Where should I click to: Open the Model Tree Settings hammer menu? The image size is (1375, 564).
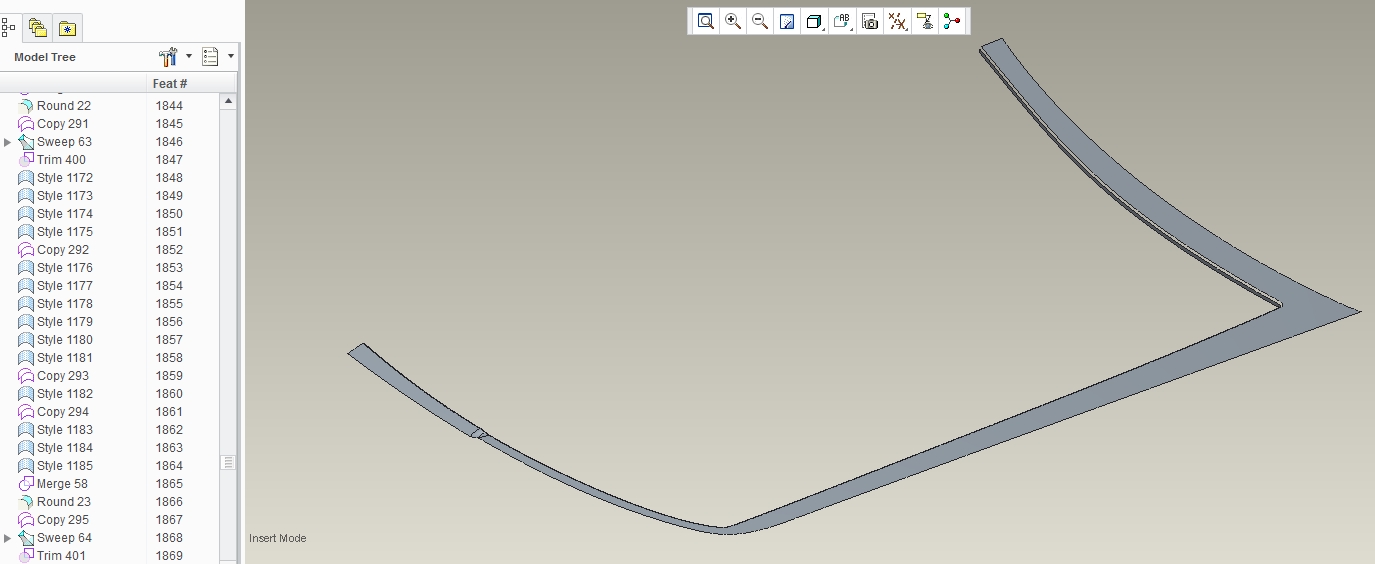(168, 57)
